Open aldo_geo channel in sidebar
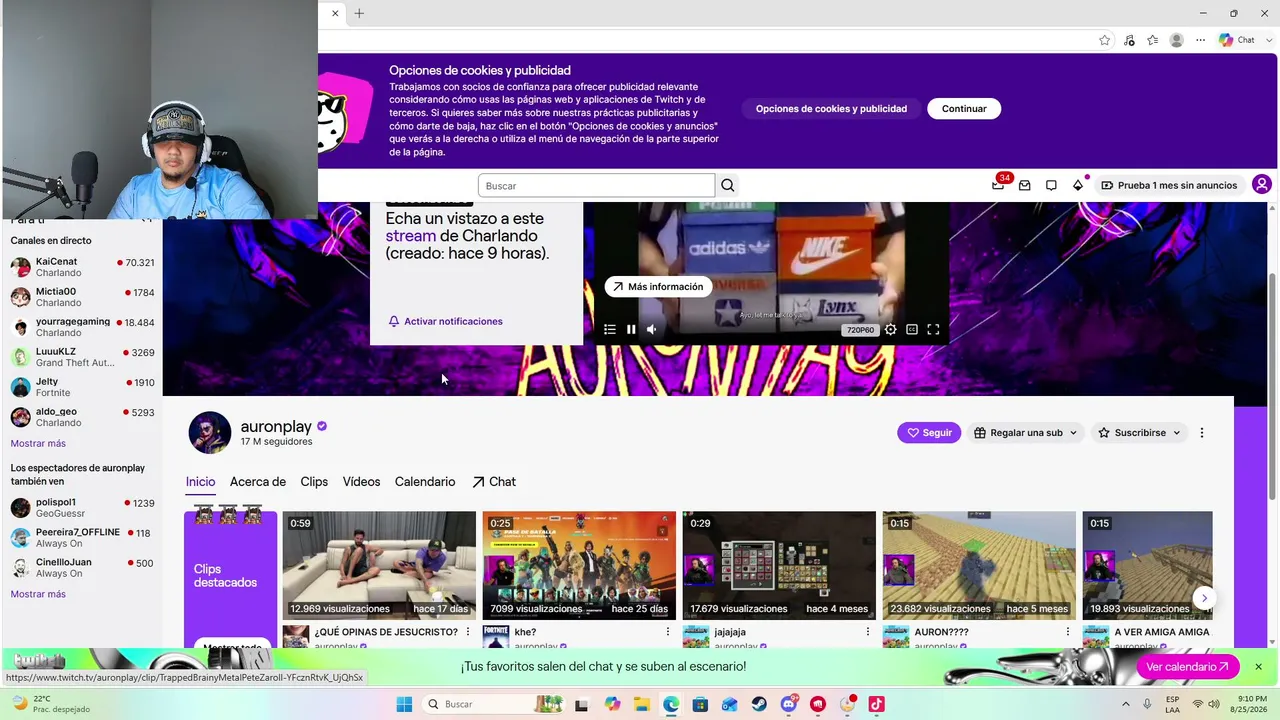Viewport: 1280px width, 720px height. click(82, 417)
